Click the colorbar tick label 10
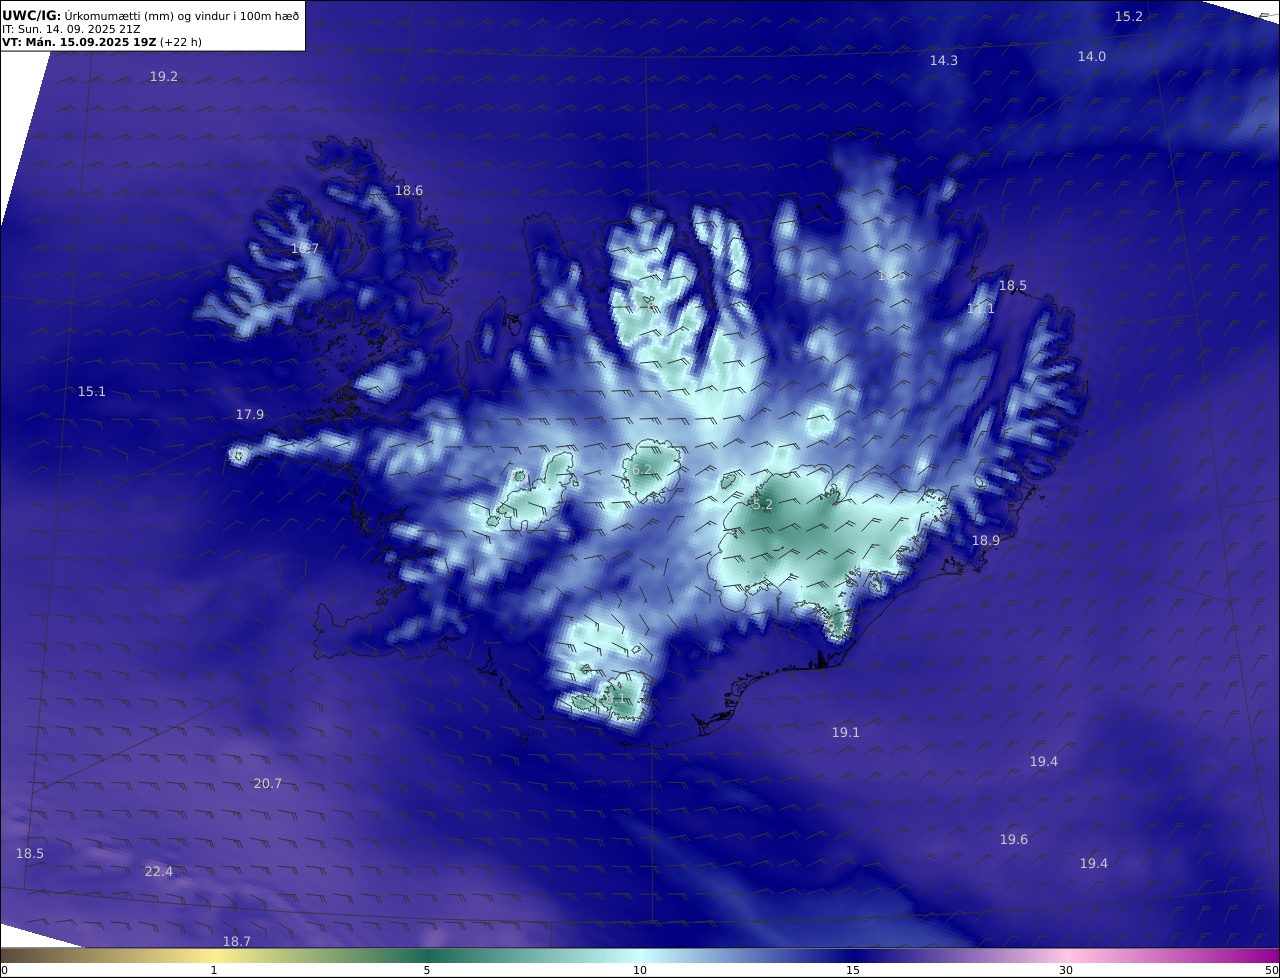The width and height of the screenshot is (1280, 978). [640, 970]
